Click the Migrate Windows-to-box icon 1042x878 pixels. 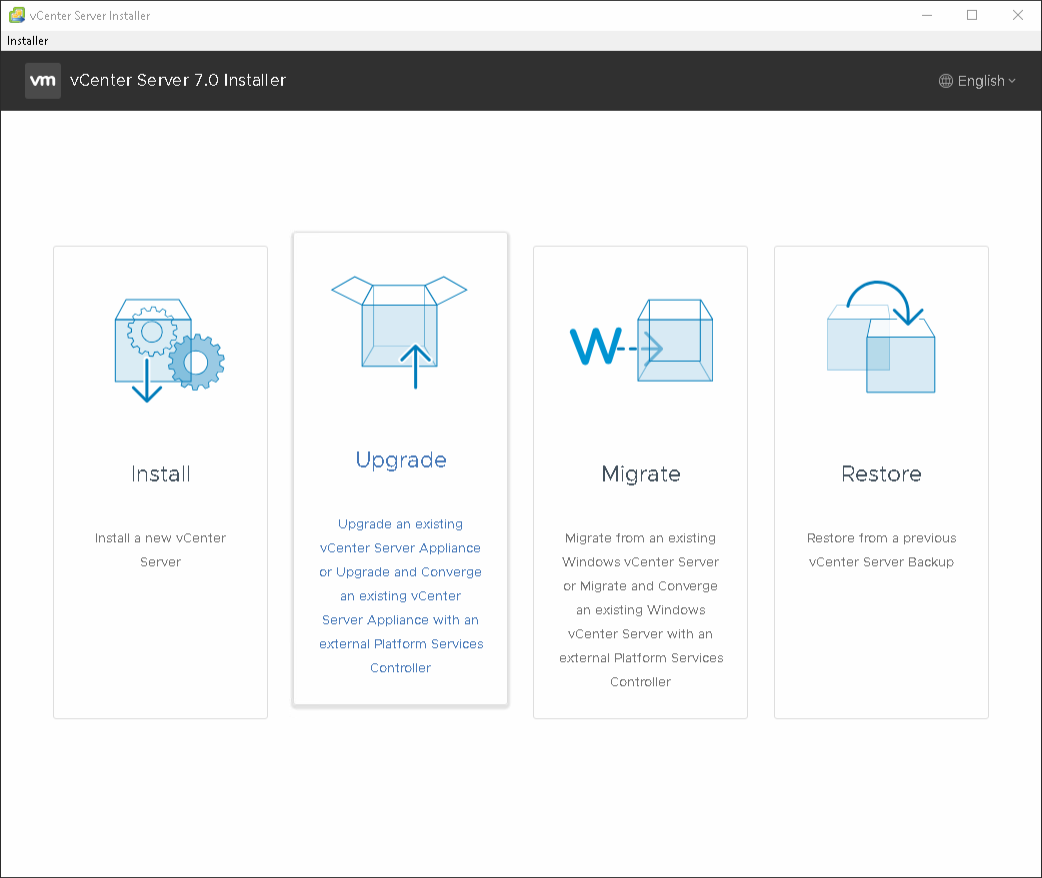641,341
